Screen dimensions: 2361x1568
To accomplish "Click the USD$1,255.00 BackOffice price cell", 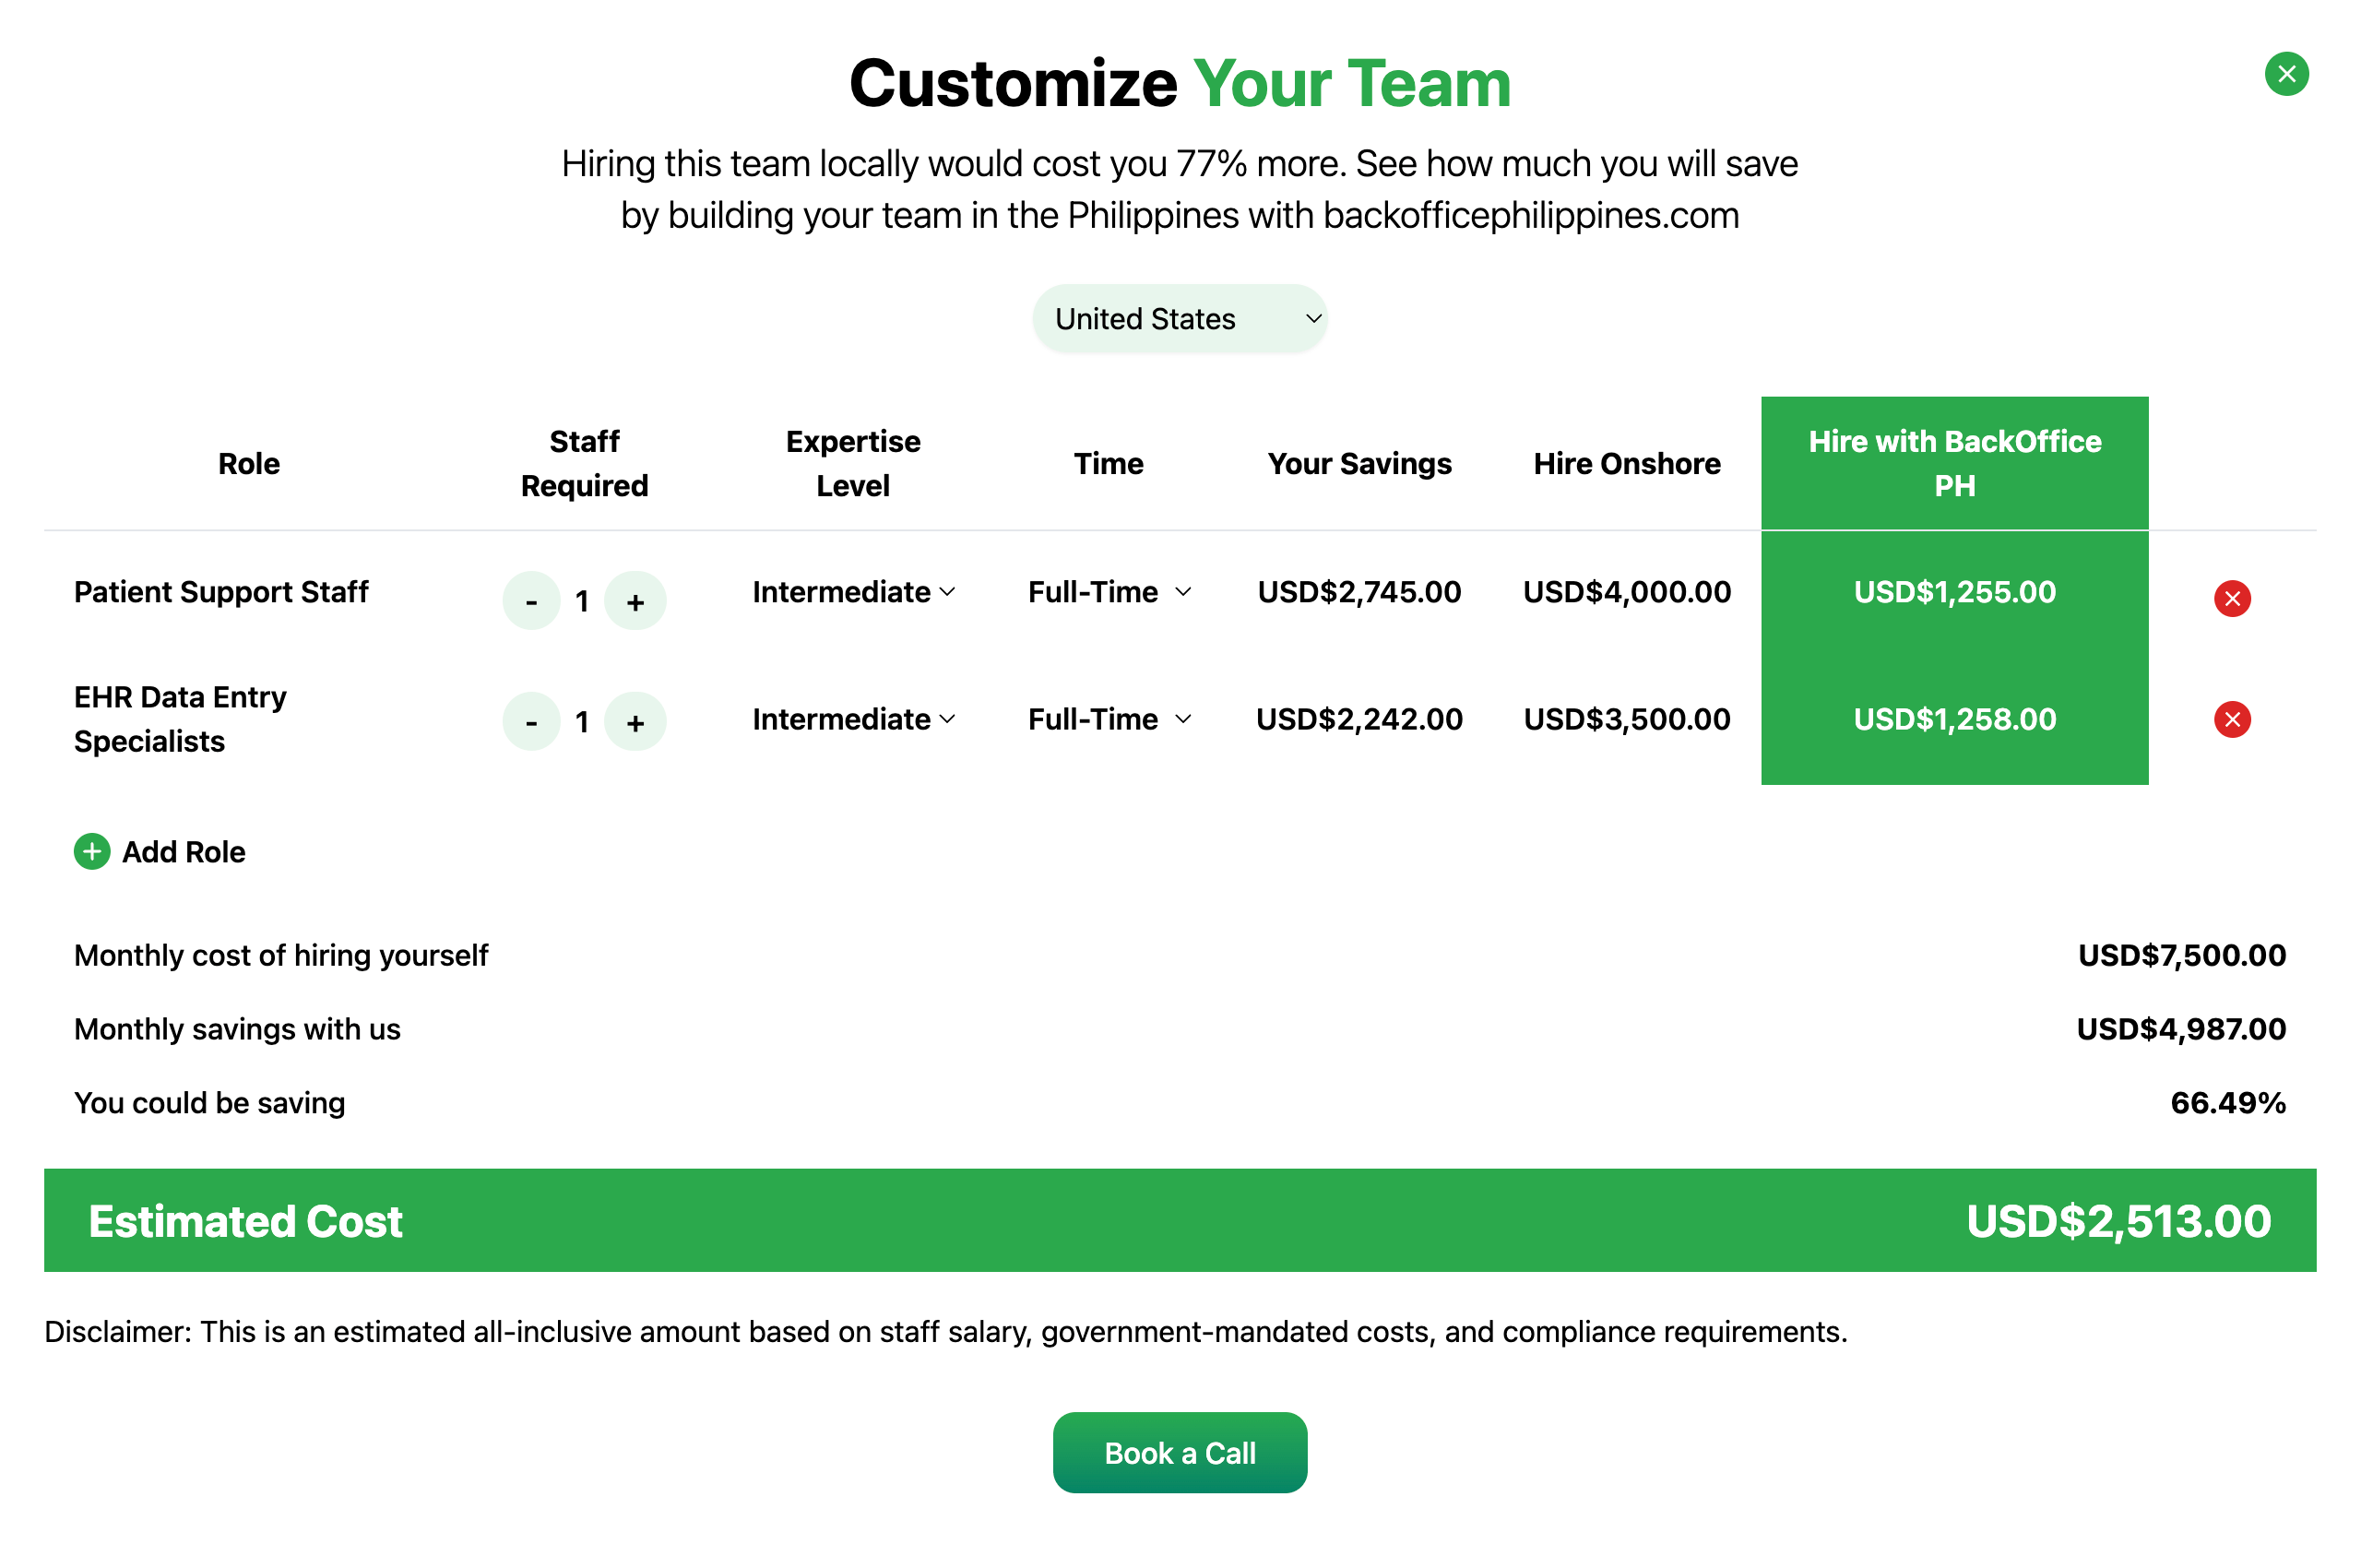I will pyautogui.click(x=1954, y=592).
